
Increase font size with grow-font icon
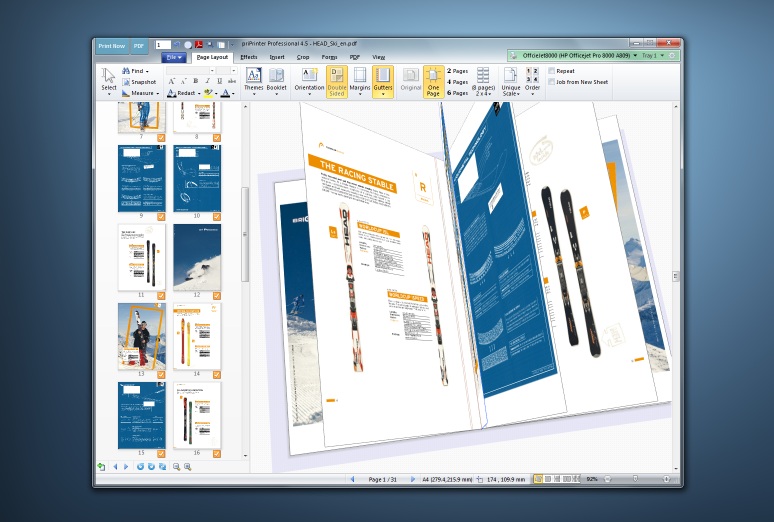coord(172,81)
